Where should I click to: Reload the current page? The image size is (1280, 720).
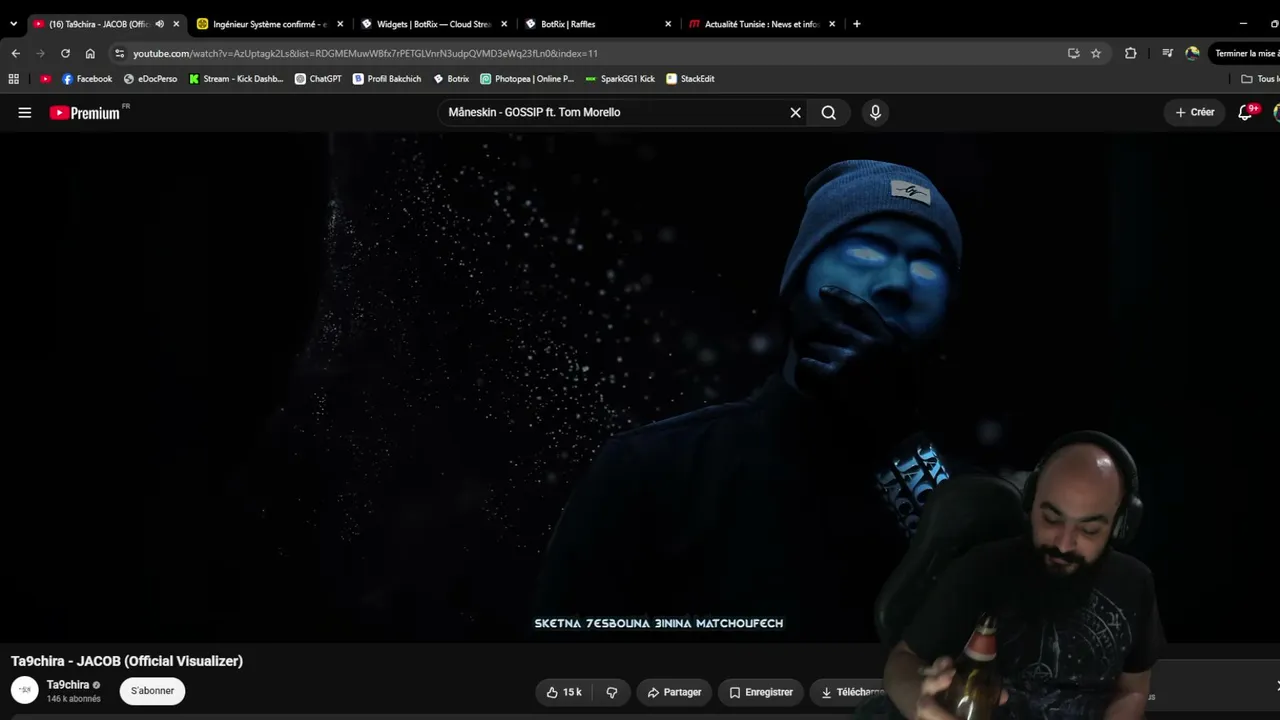point(65,53)
